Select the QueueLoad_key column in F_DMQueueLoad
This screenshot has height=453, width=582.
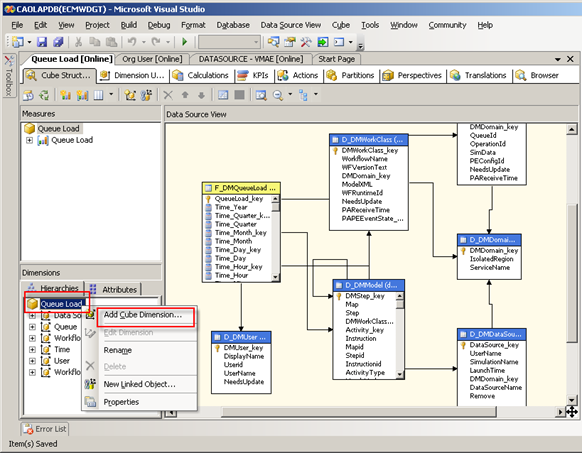click(239, 199)
